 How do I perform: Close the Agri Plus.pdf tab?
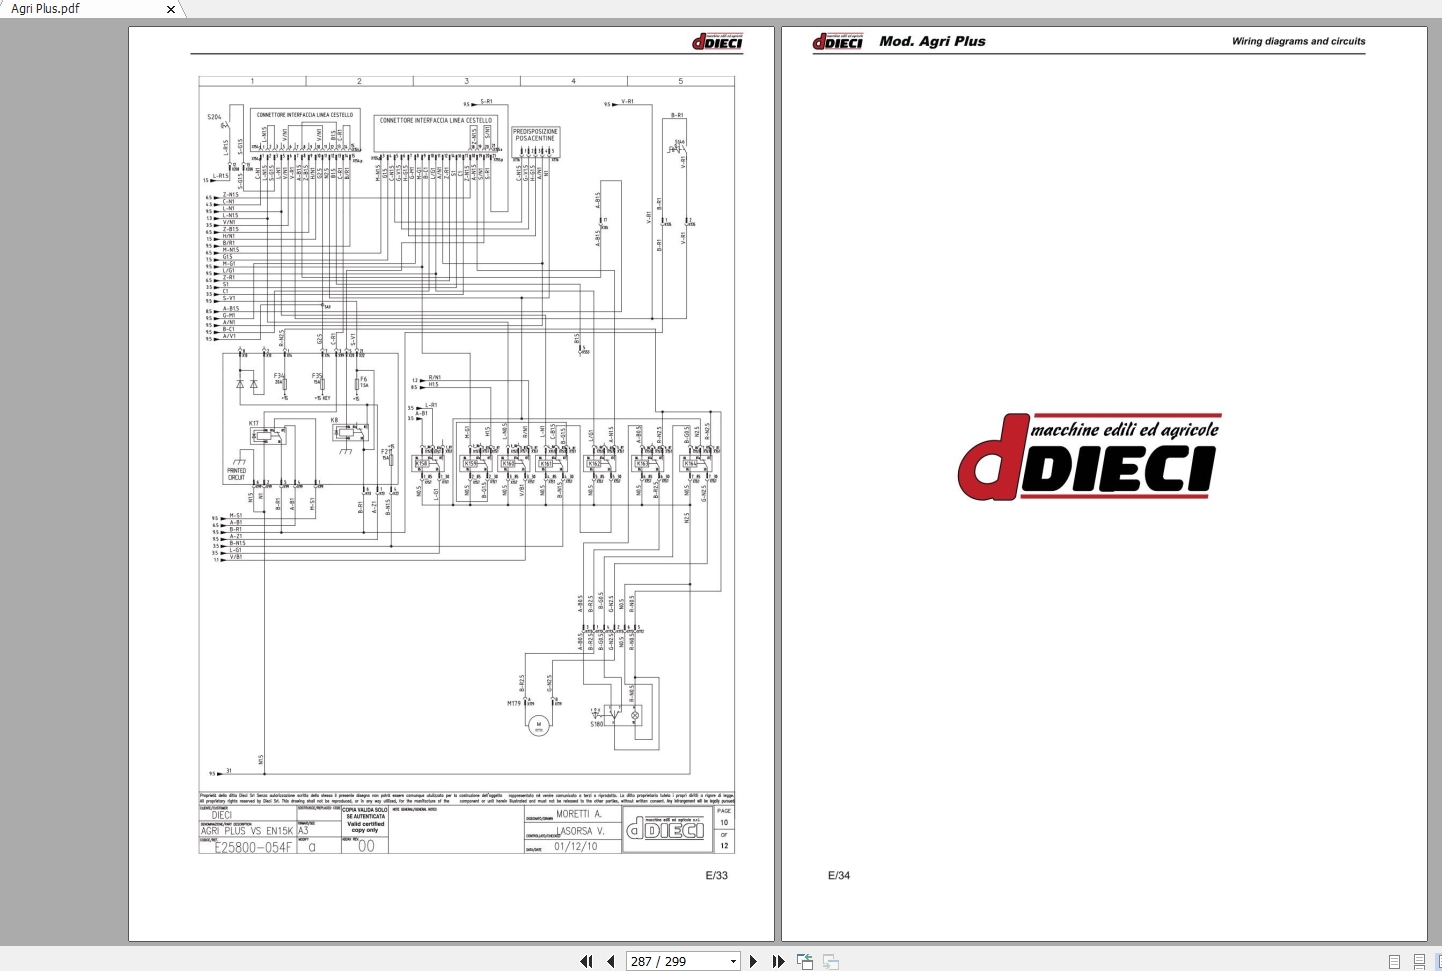point(170,9)
